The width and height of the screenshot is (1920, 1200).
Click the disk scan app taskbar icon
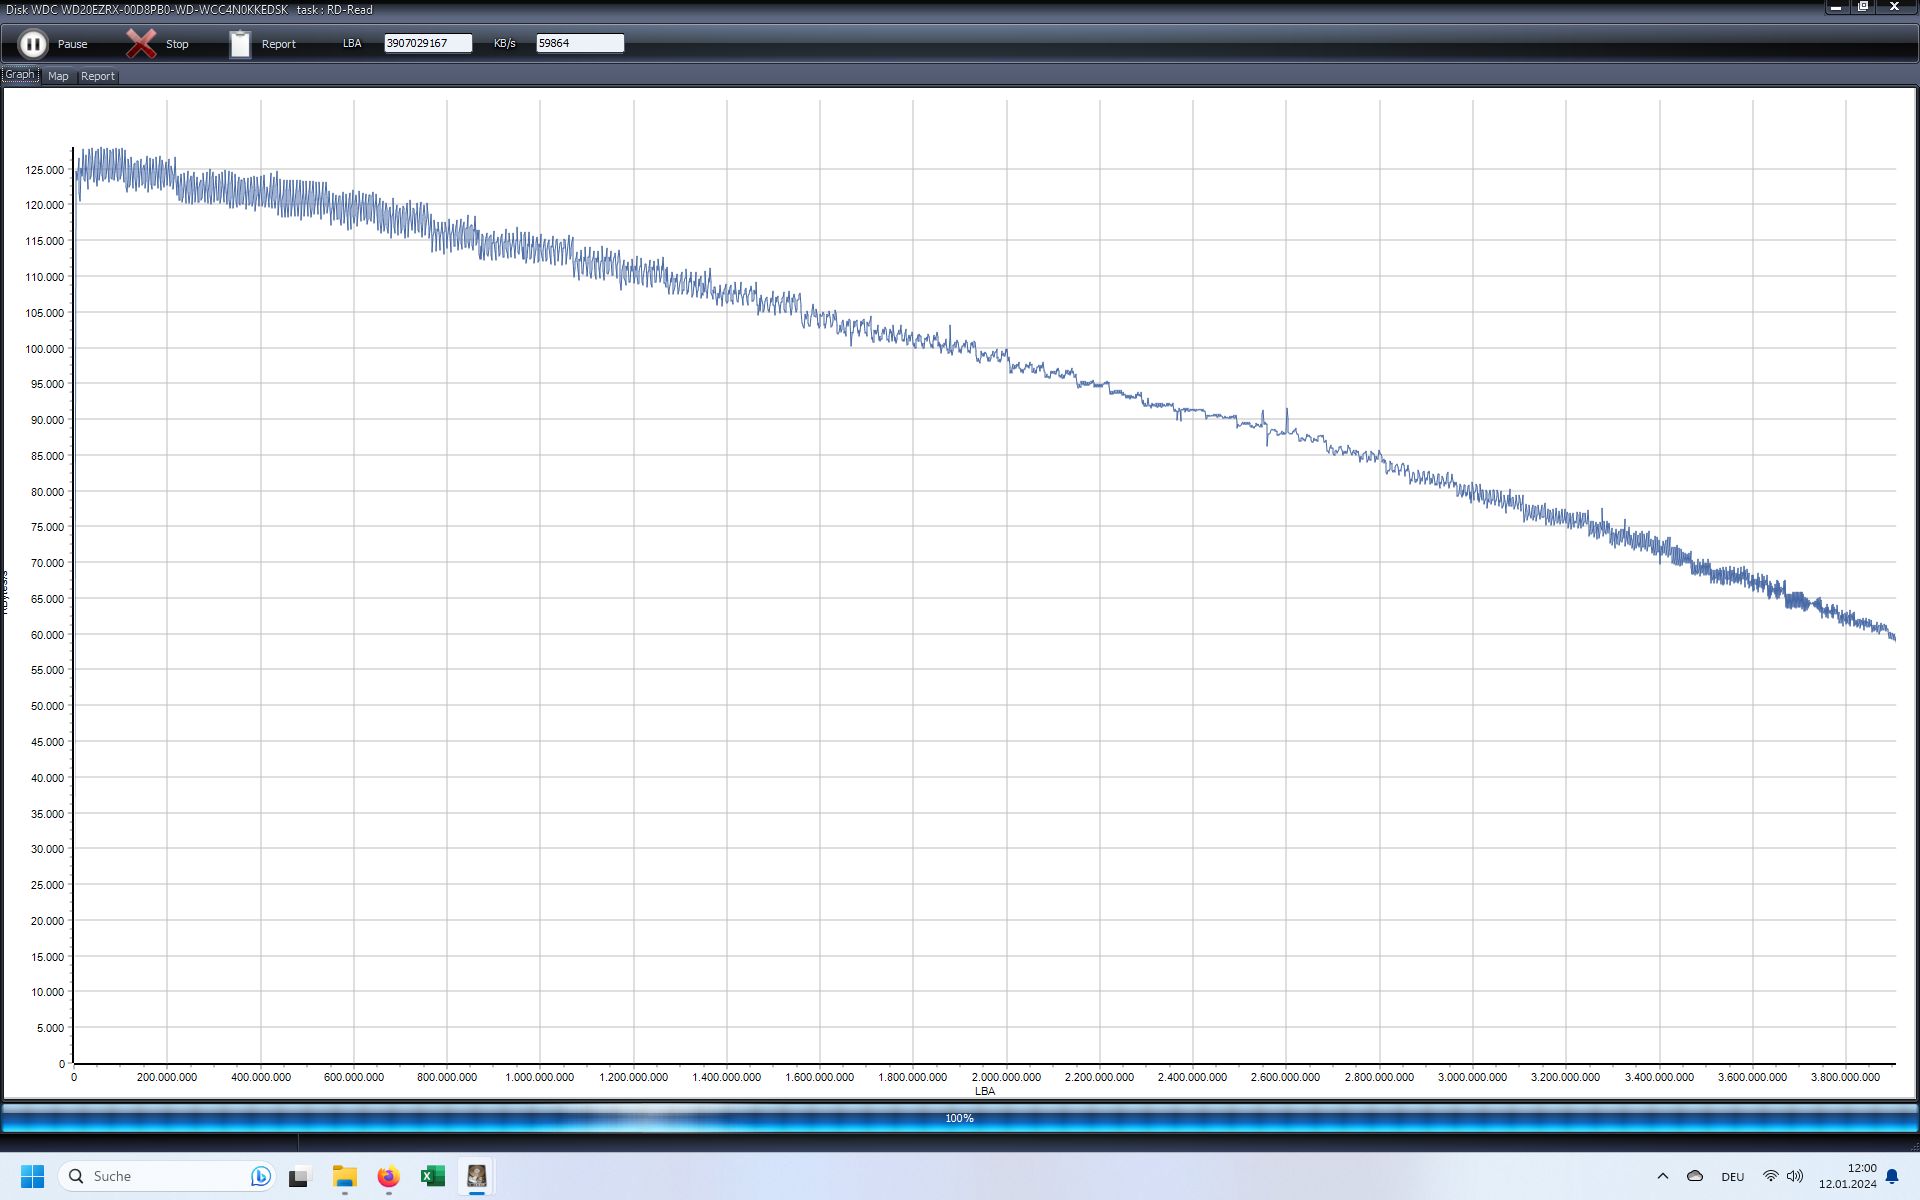(x=476, y=1176)
